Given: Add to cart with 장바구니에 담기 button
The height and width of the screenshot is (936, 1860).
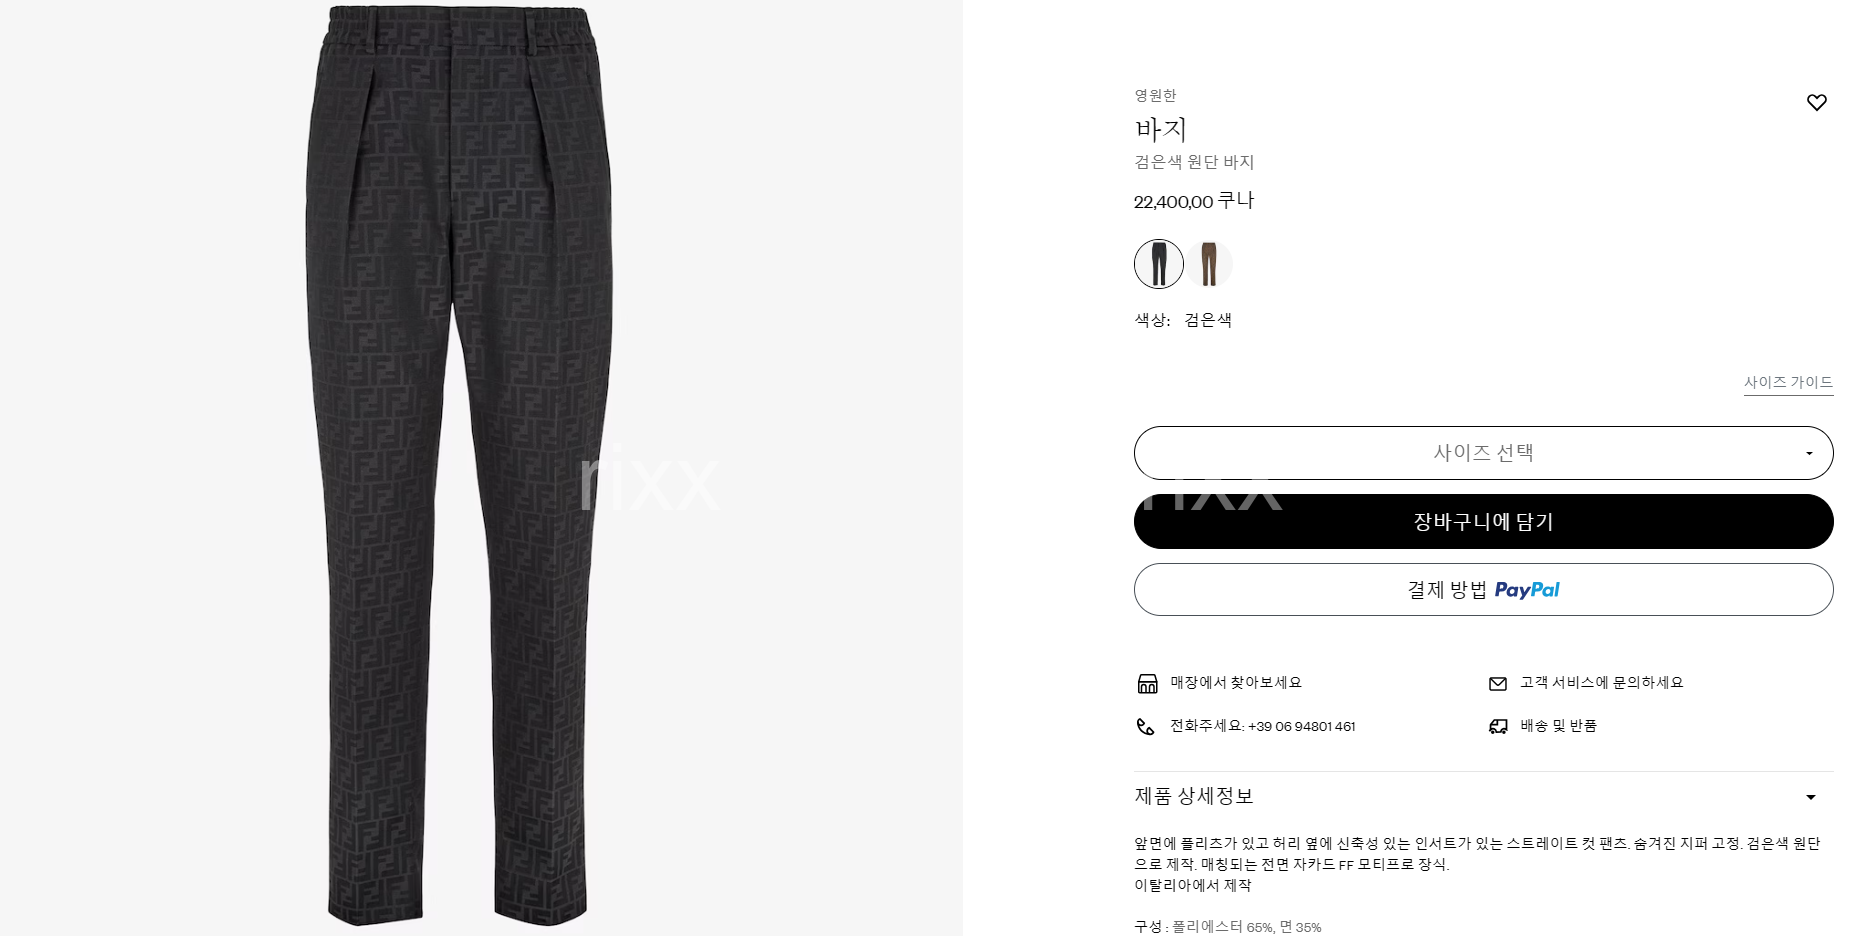Looking at the screenshot, I should tap(1483, 521).
